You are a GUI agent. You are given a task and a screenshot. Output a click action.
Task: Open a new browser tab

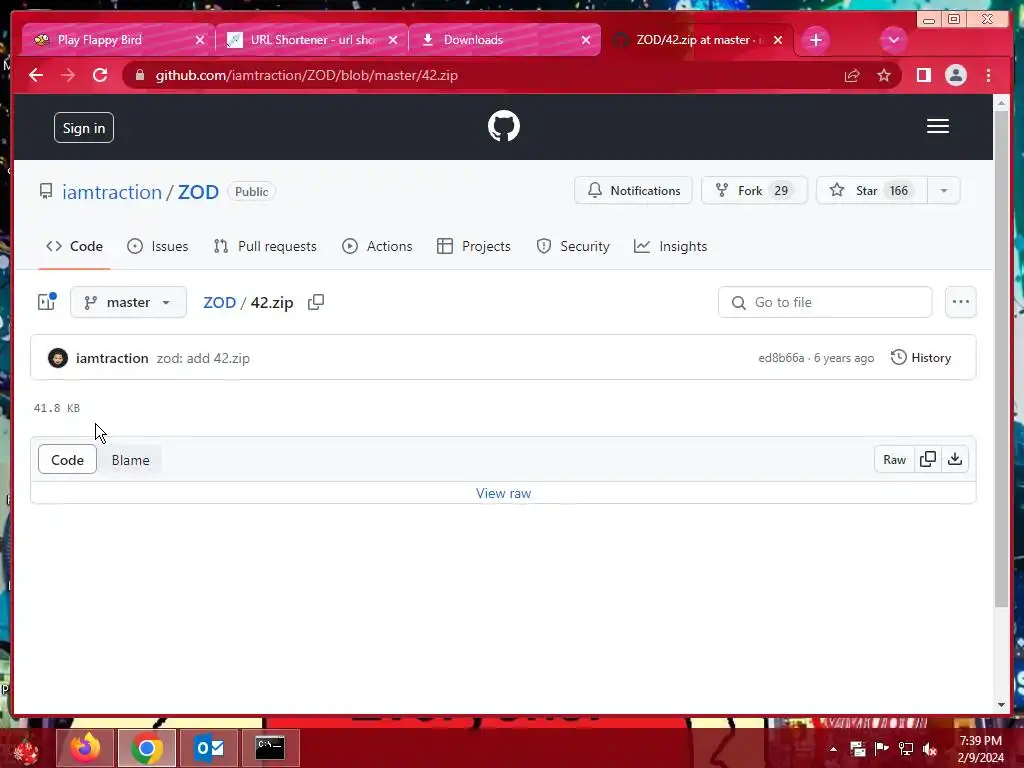pos(816,40)
